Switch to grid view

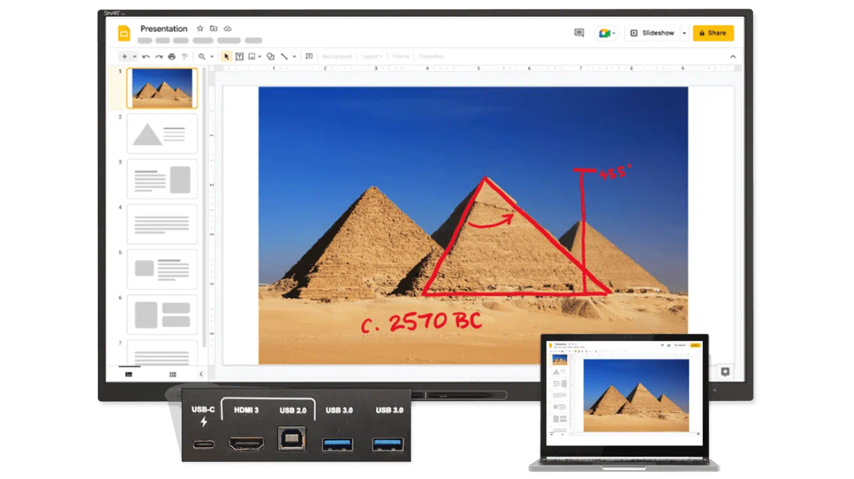point(173,374)
